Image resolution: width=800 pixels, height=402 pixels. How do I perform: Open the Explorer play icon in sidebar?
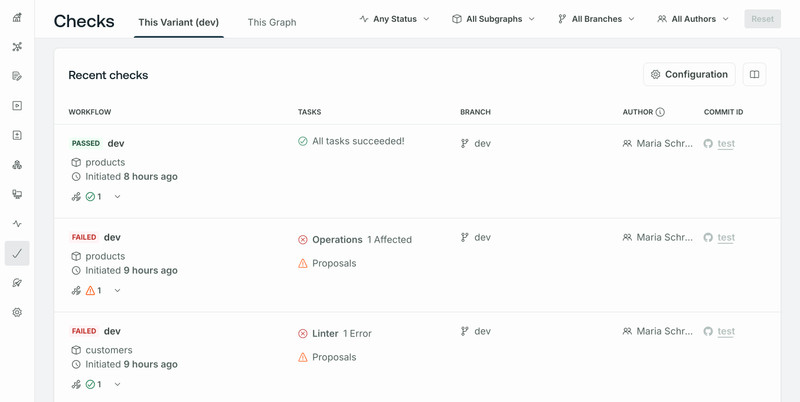coord(17,106)
